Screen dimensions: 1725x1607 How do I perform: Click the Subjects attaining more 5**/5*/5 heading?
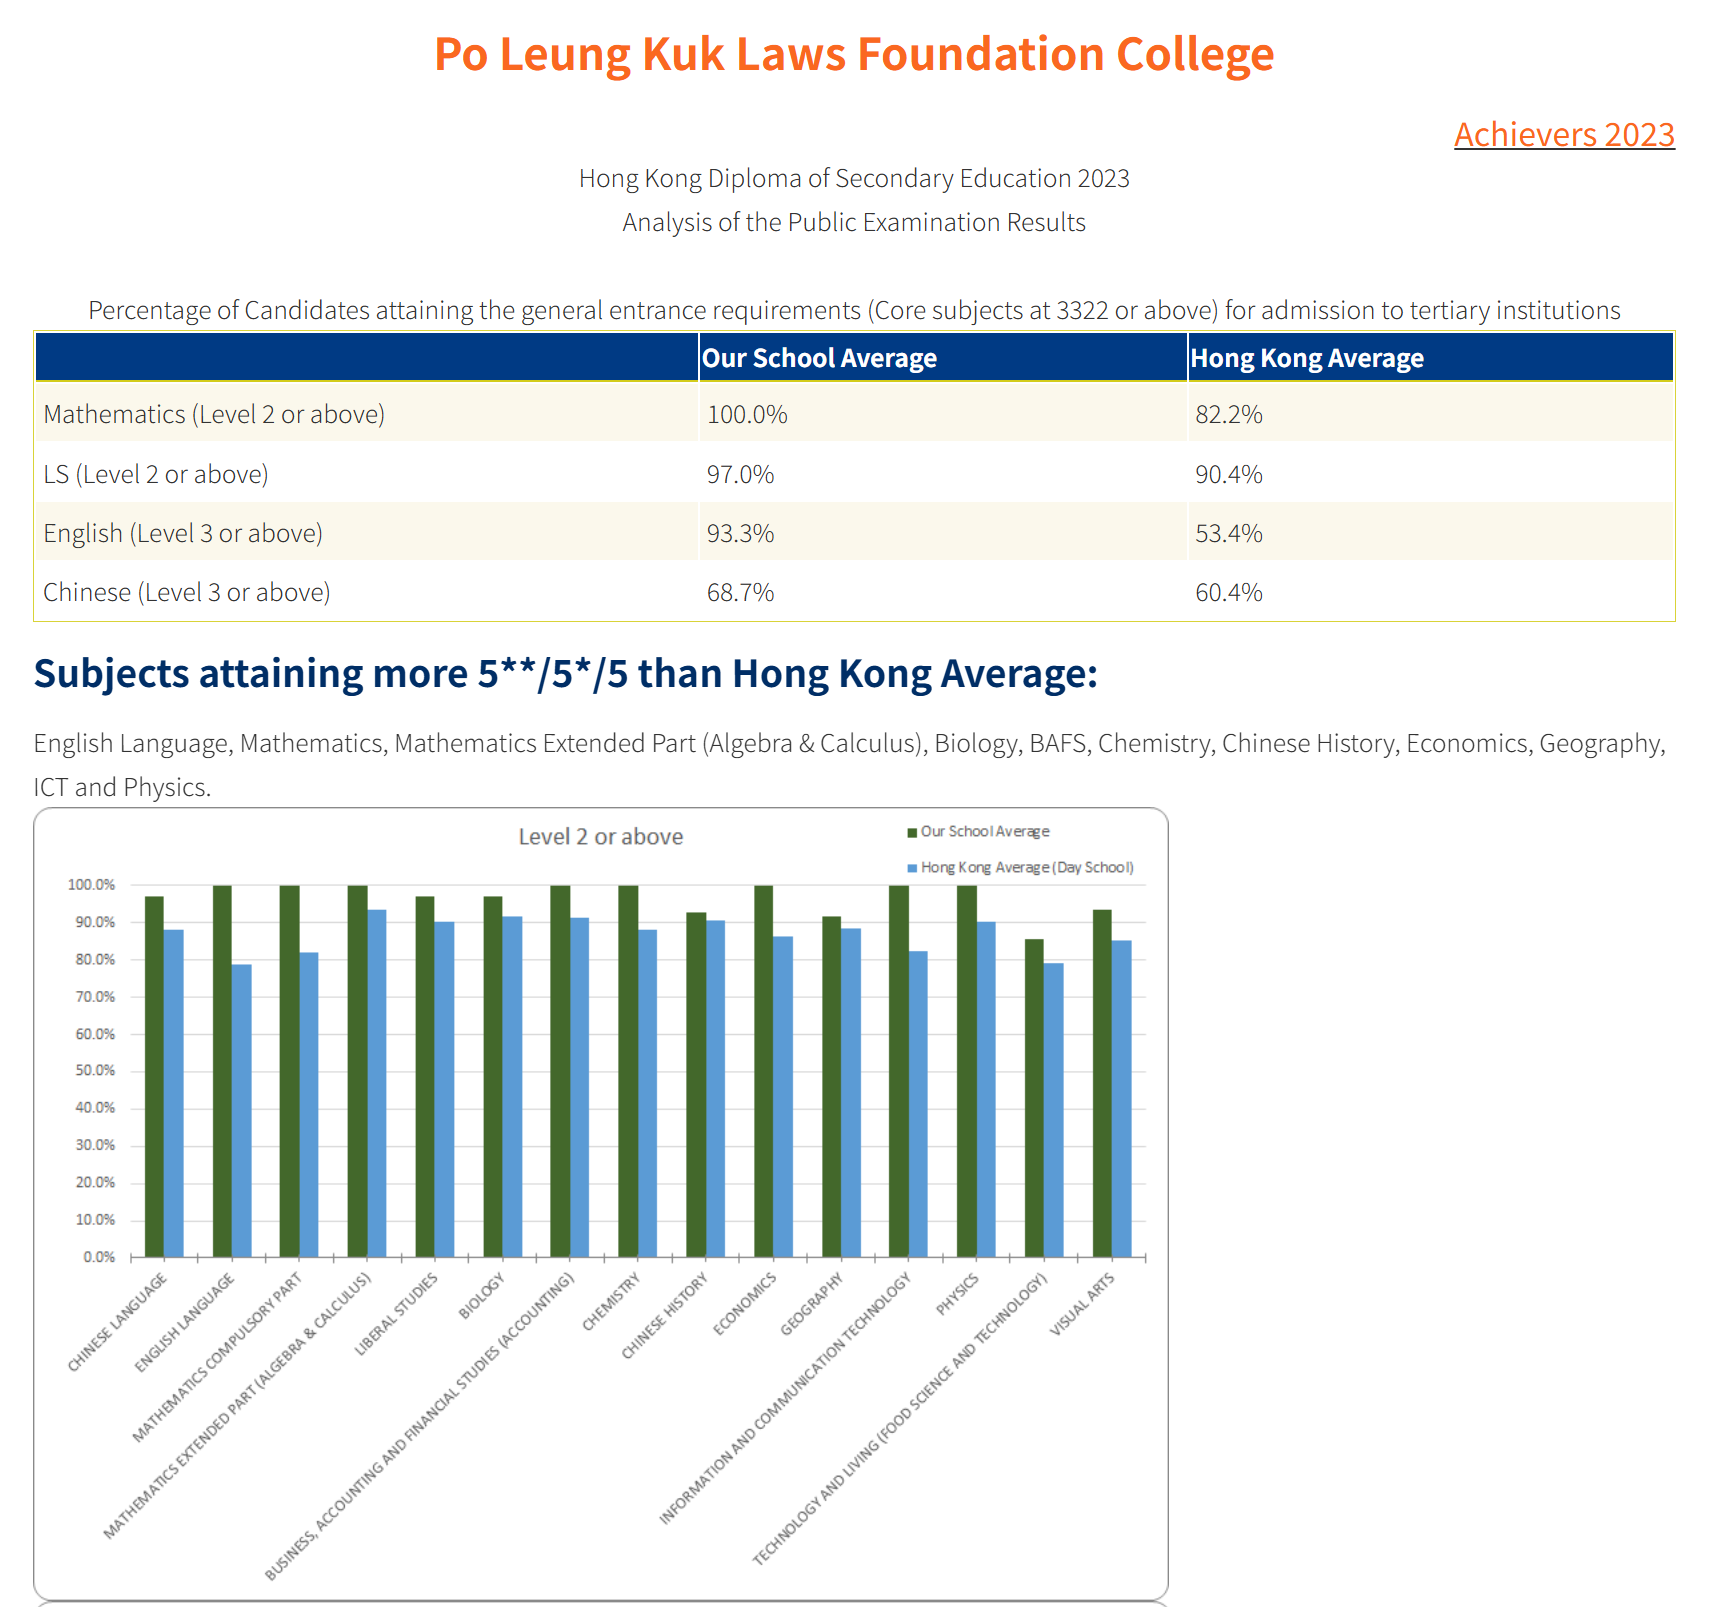pos(565,674)
